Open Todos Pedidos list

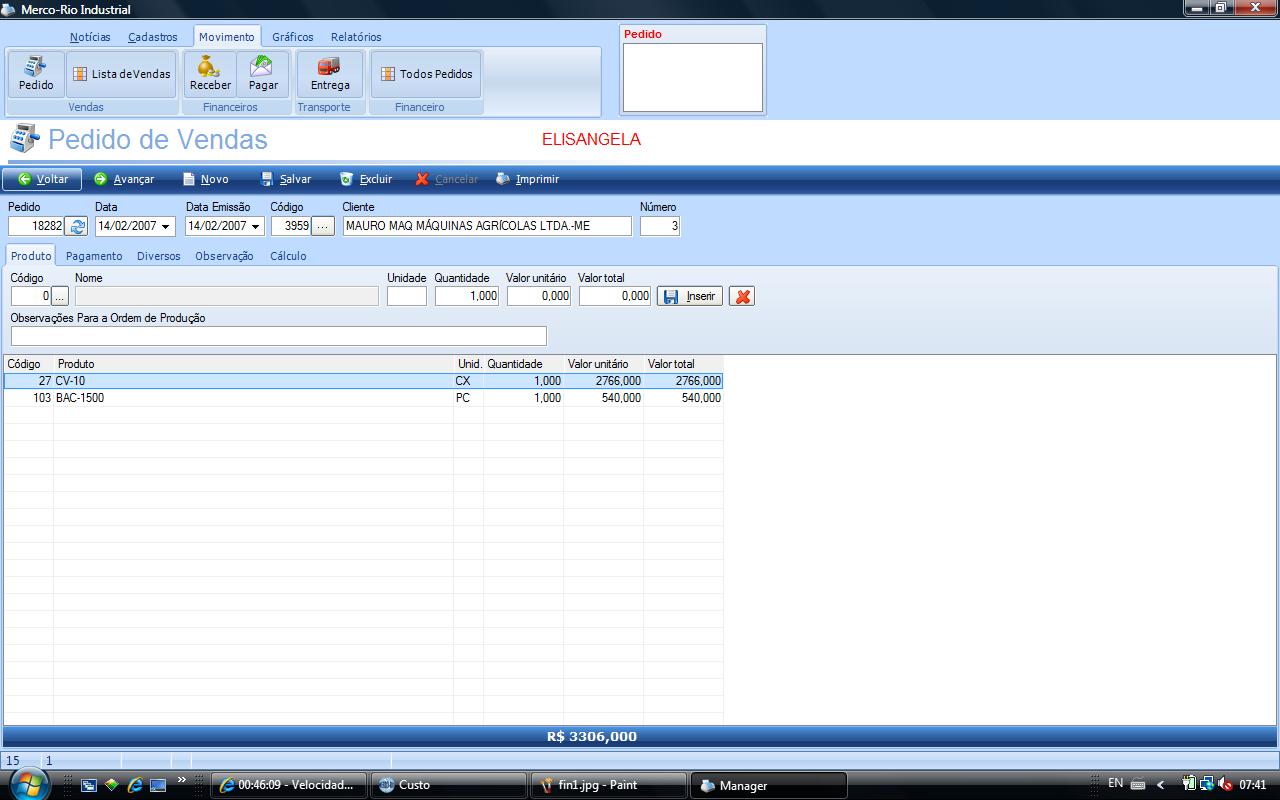[x=426, y=74]
